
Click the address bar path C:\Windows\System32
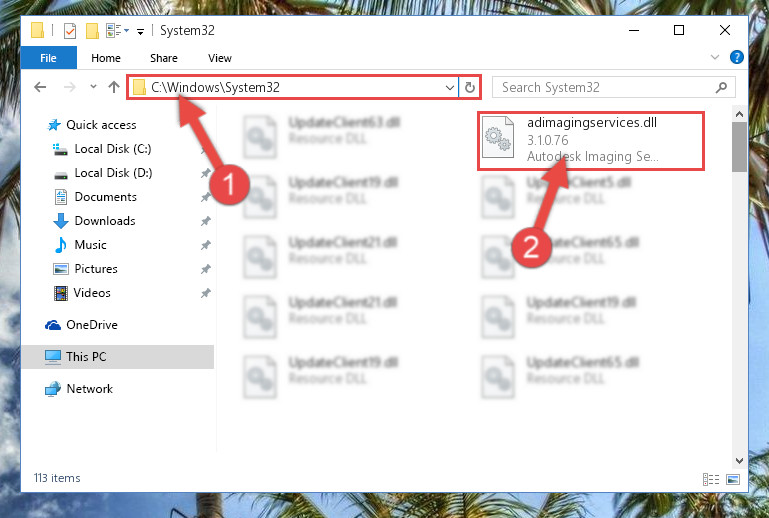[215, 87]
